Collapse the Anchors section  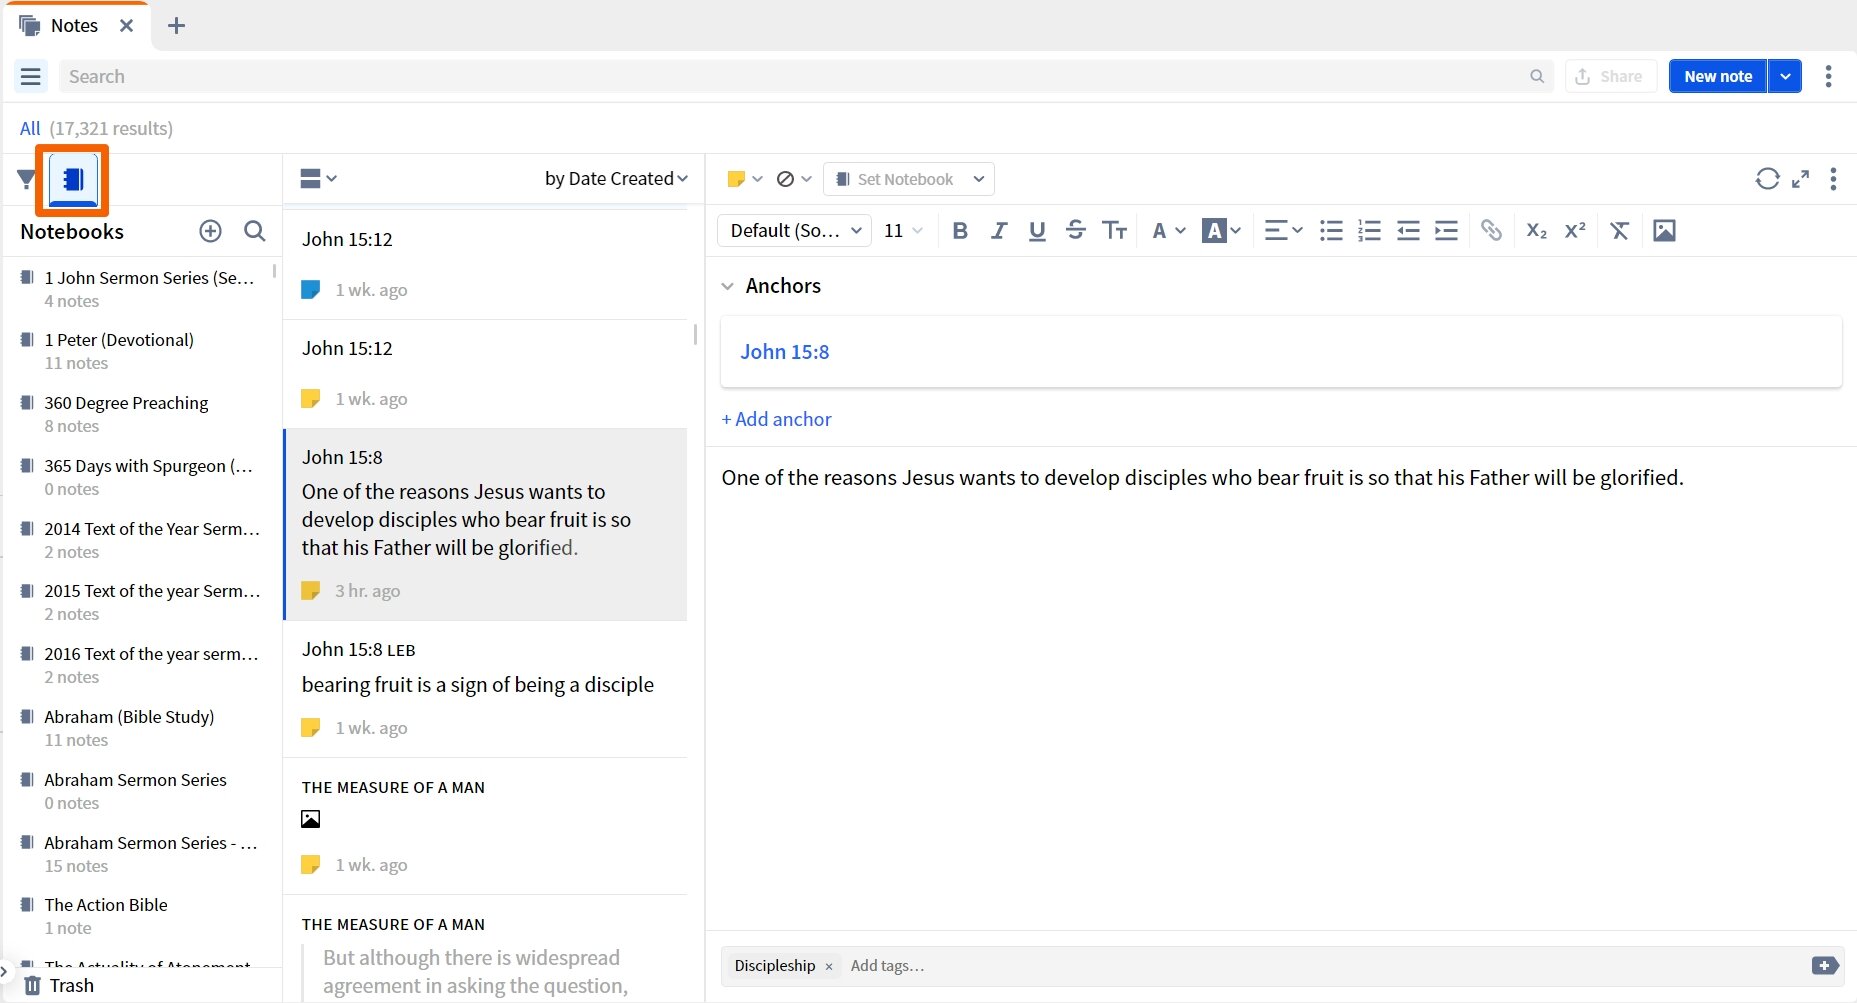[x=727, y=286]
